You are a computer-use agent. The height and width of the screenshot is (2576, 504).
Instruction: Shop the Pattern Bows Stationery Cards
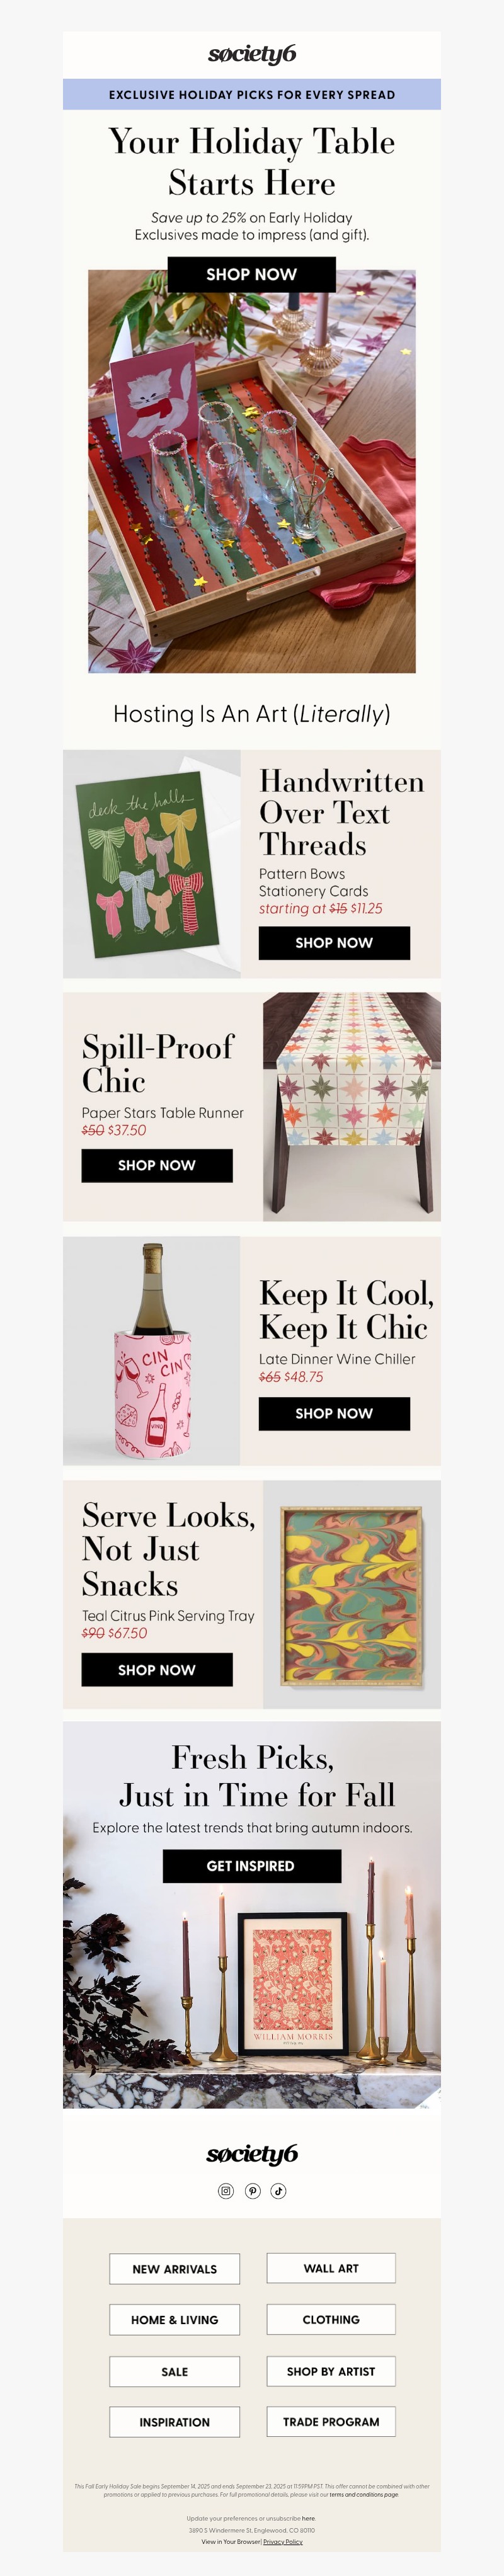point(334,943)
